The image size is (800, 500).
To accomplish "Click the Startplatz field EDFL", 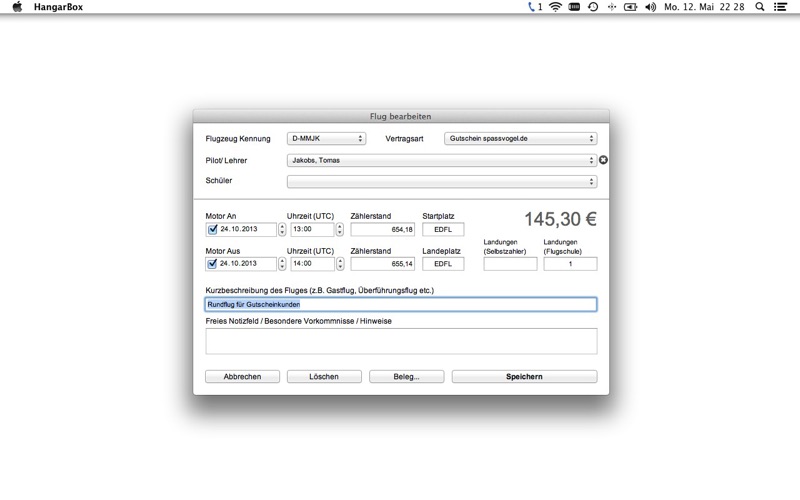I will coord(443,230).
